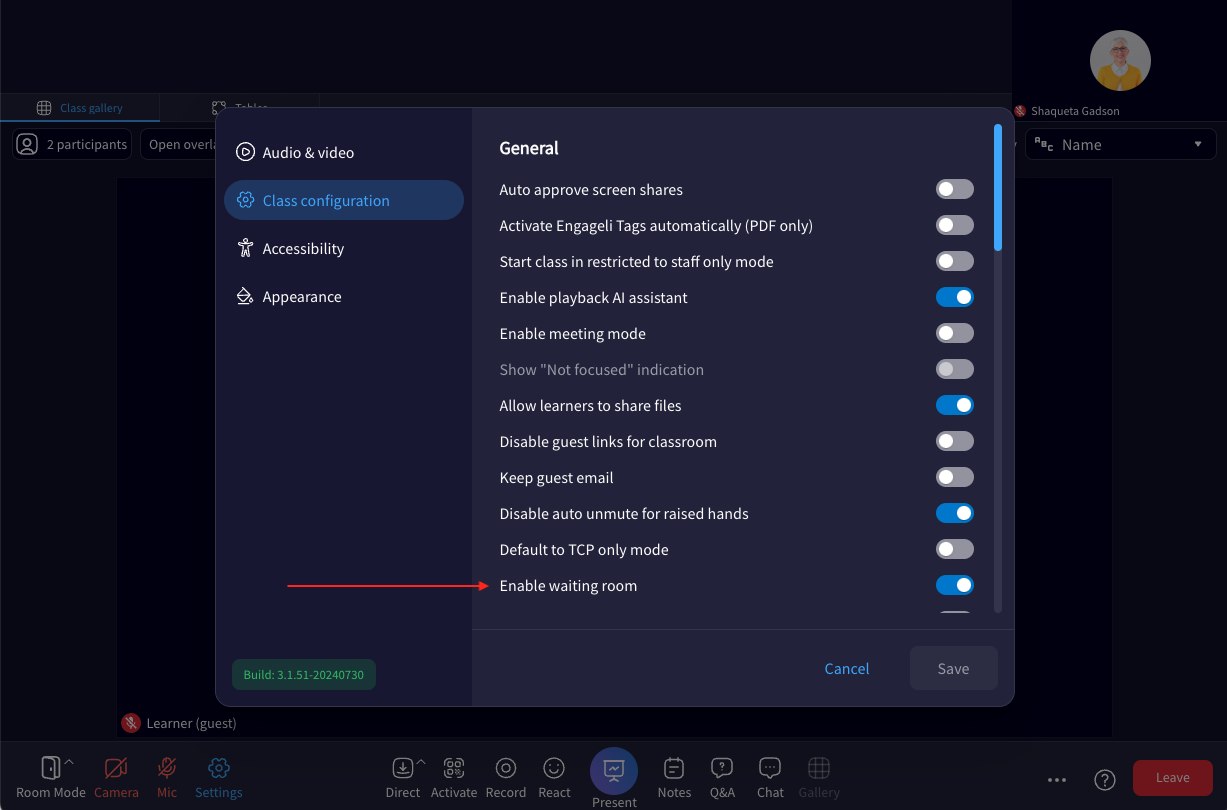The width and height of the screenshot is (1227, 810).
Task: Click the Cancel link
Action: tap(847, 668)
